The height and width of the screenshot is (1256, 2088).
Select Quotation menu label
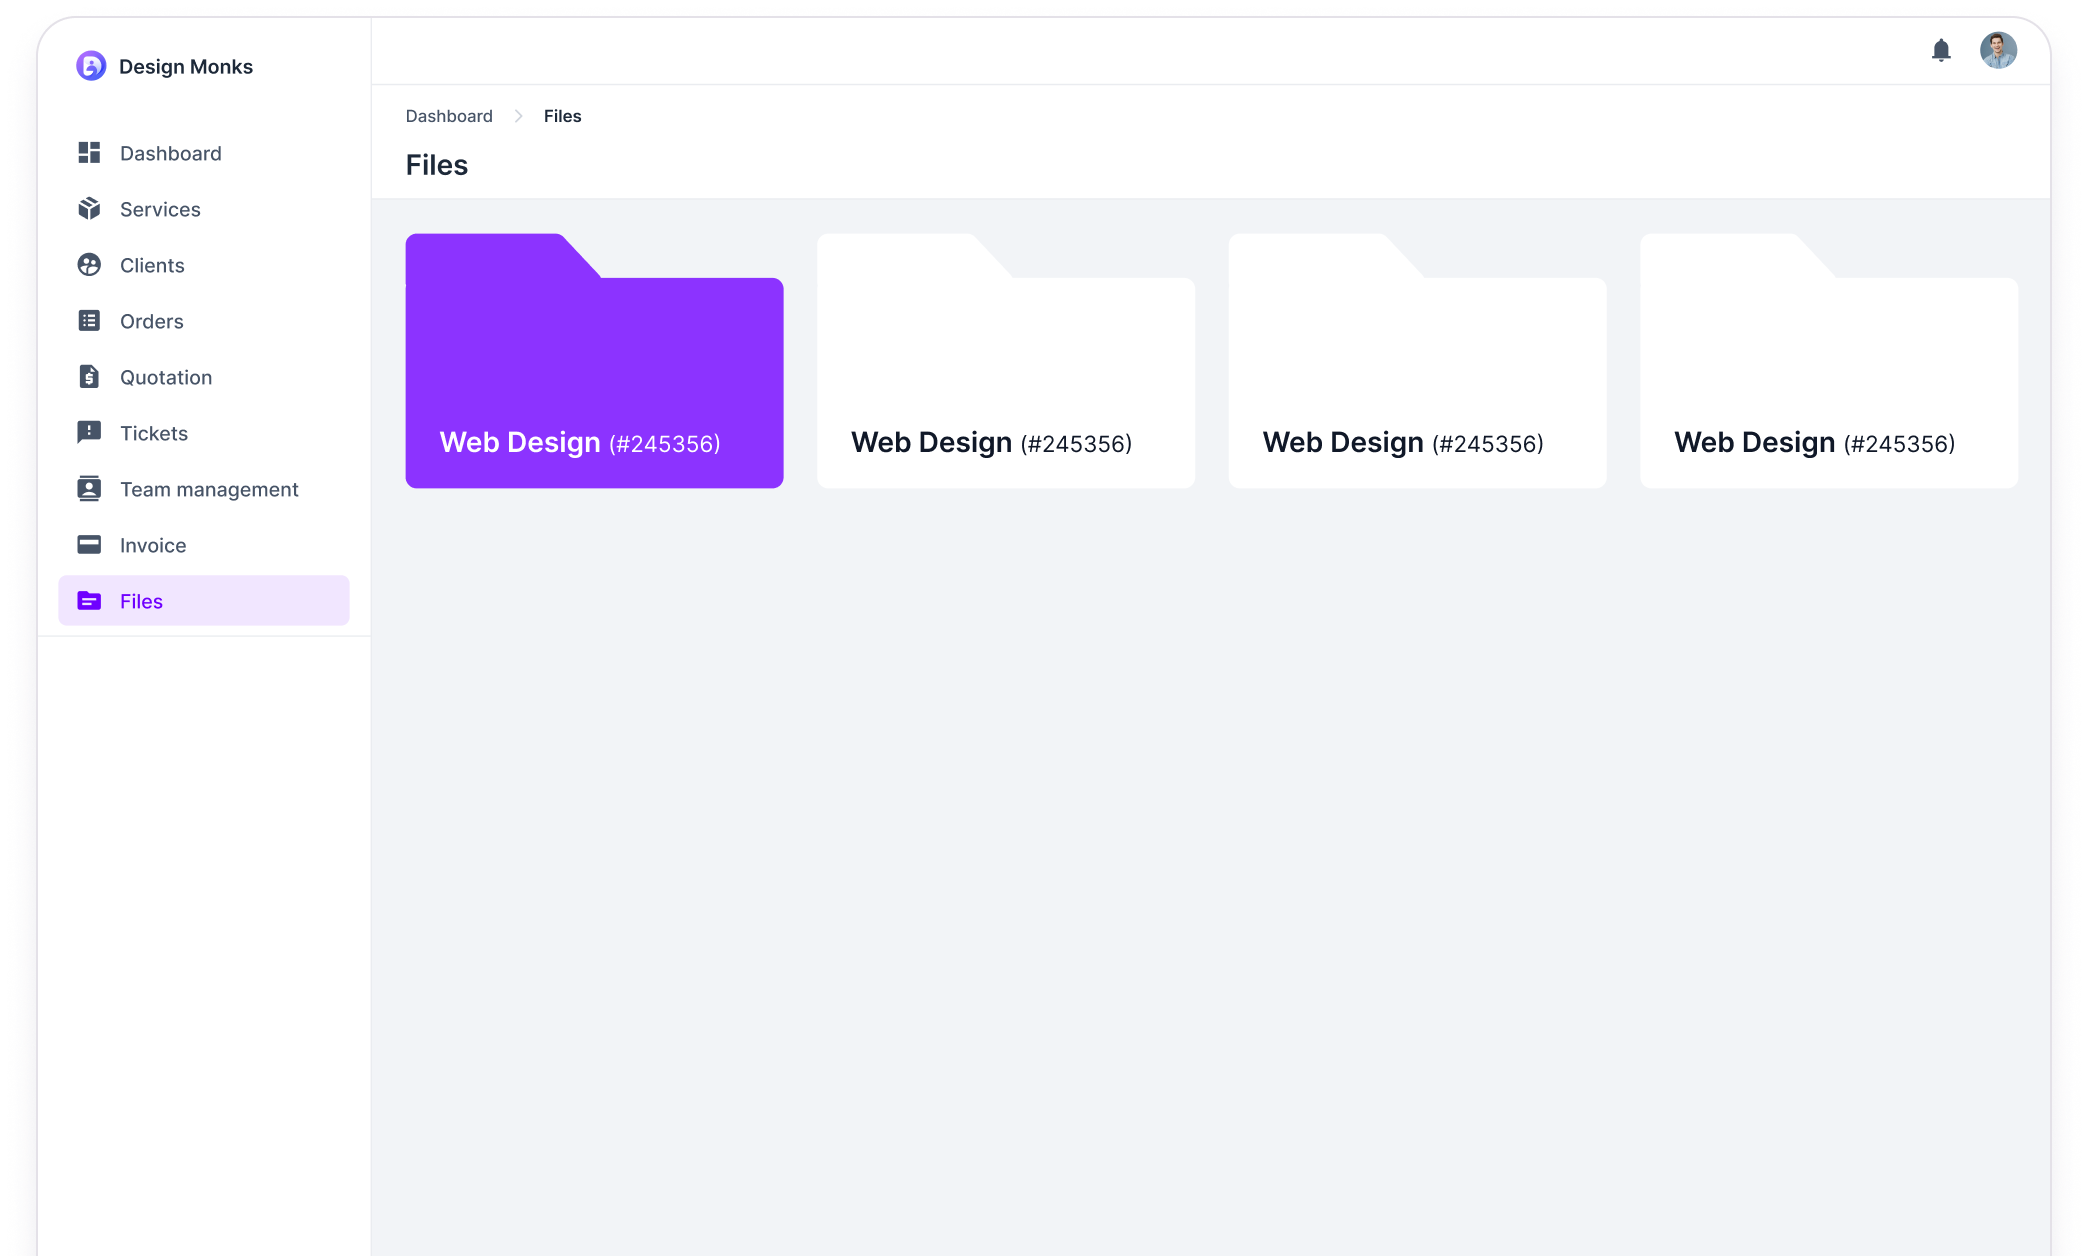166,377
